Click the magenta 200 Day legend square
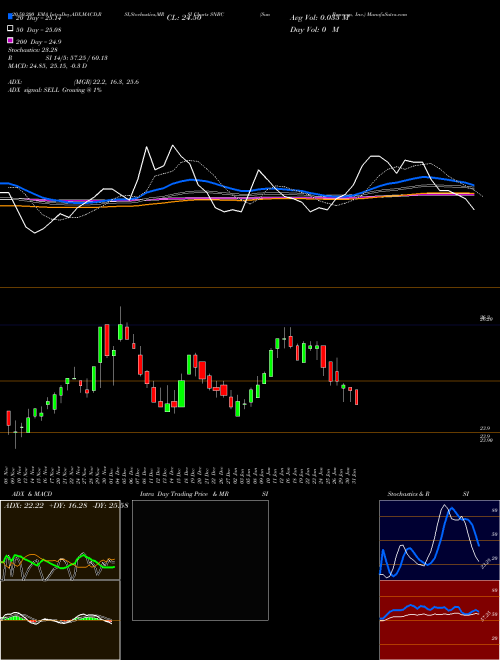The height and width of the screenshot is (660, 500). click(x=10, y=41)
